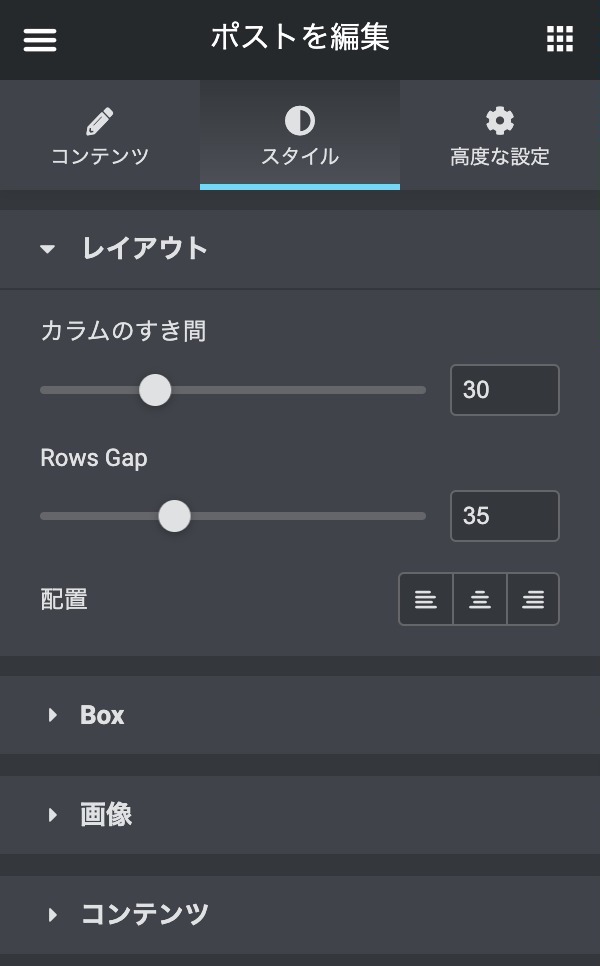Set 配置 to right align
Screen dimensions: 600x966
point(533,600)
